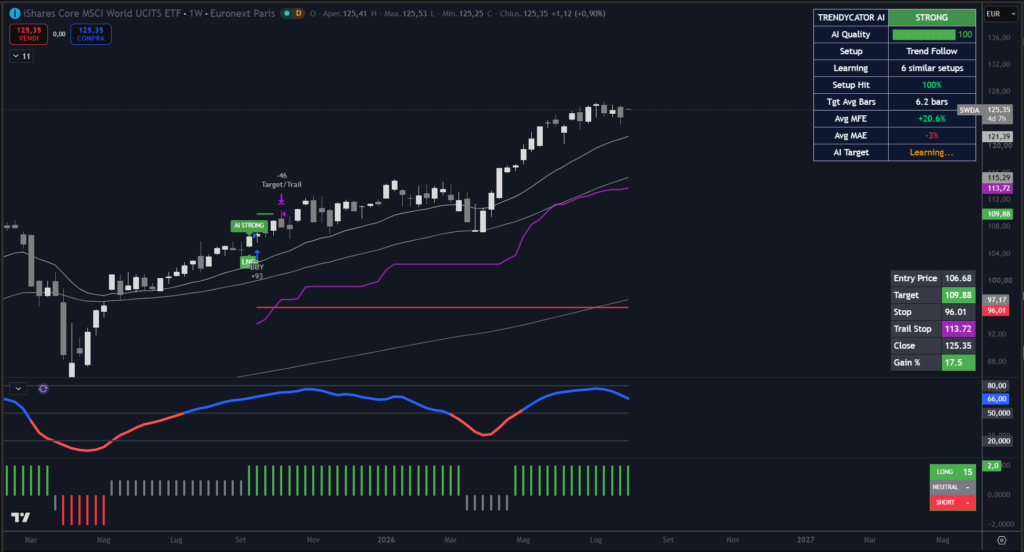1024x552 pixels.
Task: Click the LONG 15 legend cell
Action: click(x=953, y=472)
